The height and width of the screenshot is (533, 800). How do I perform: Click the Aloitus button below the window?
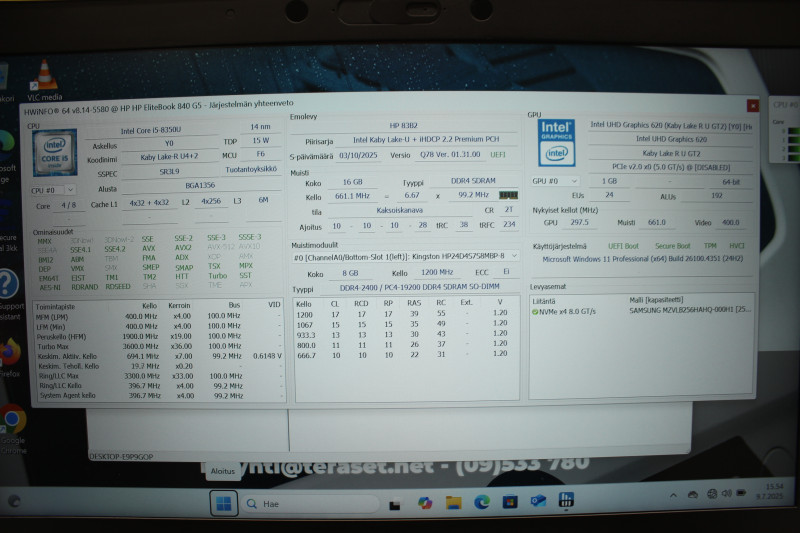(x=222, y=471)
